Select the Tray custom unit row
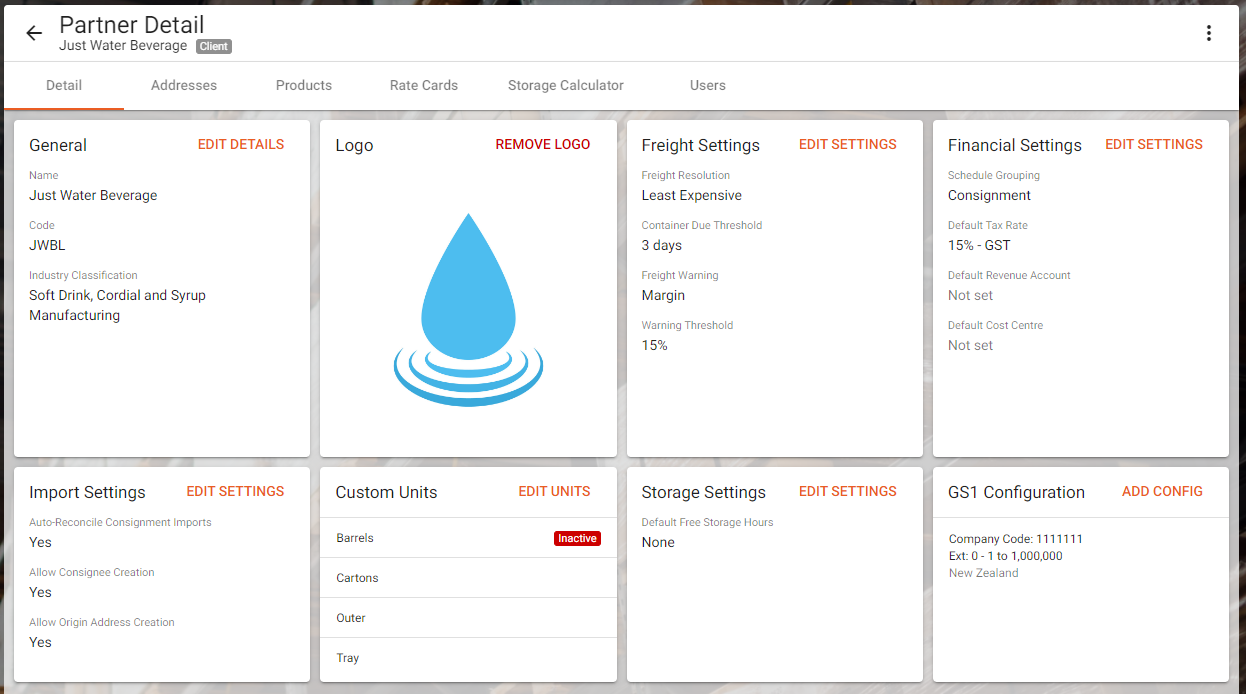 [468, 658]
